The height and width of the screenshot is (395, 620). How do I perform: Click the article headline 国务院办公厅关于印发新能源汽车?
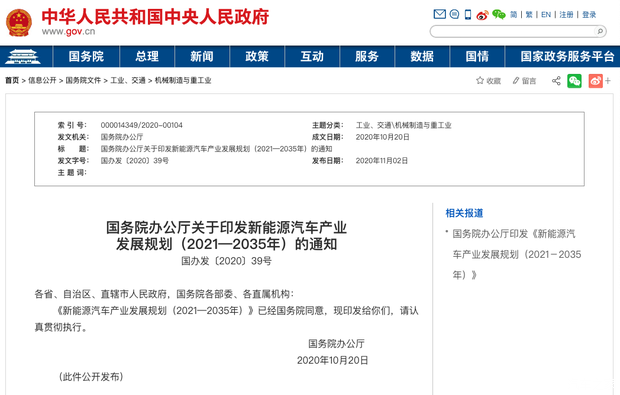pyautogui.click(x=226, y=236)
